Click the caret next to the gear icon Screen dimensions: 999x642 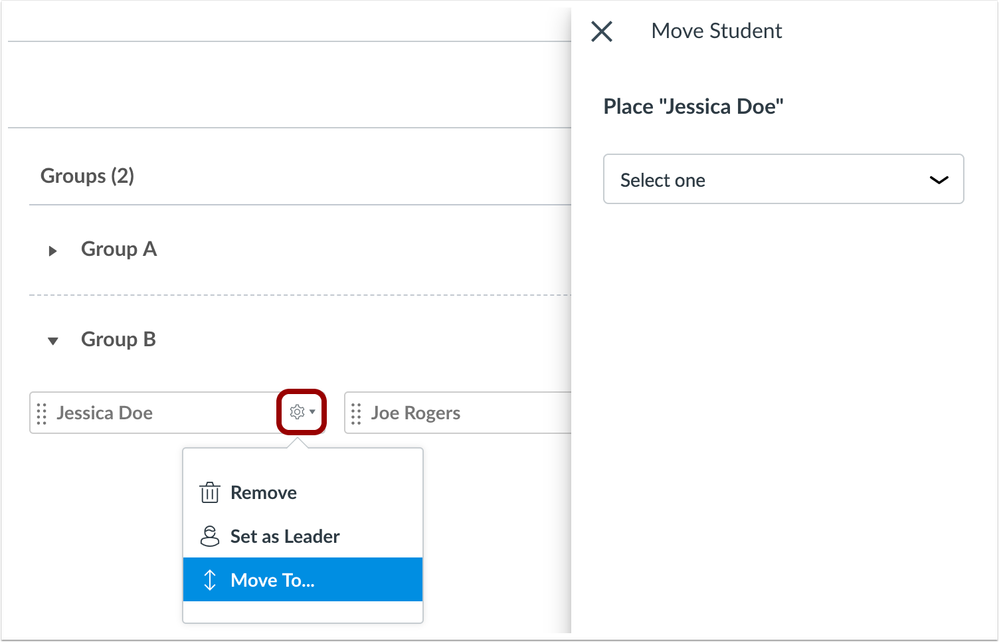pyautogui.click(x=312, y=412)
